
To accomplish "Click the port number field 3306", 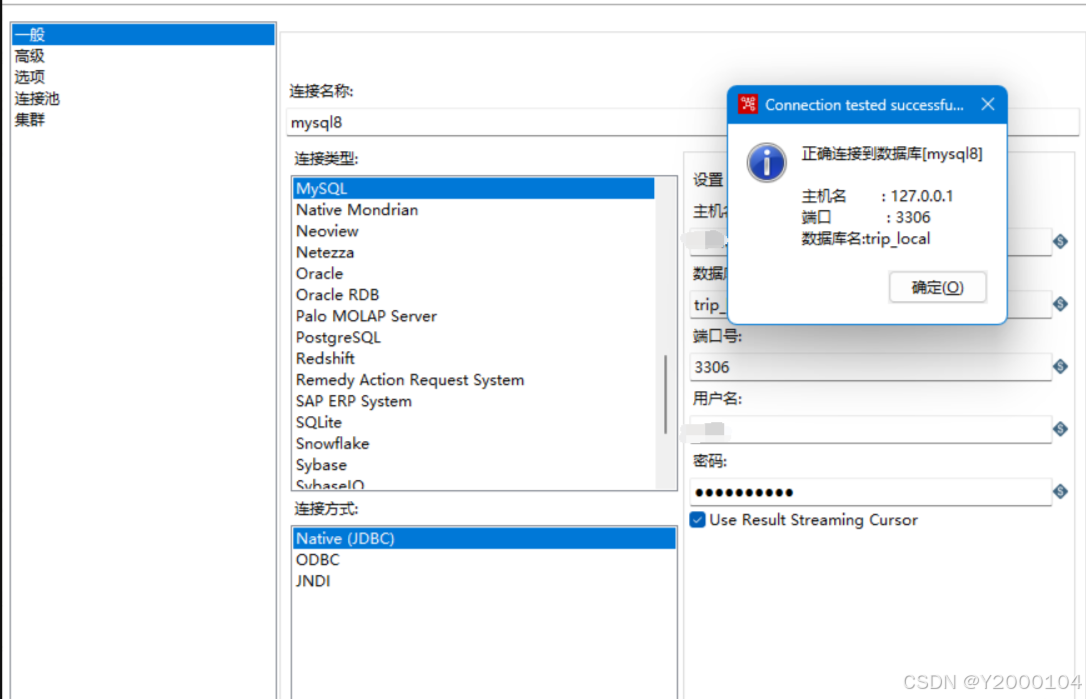I will pyautogui.click(x=871, y=366).
